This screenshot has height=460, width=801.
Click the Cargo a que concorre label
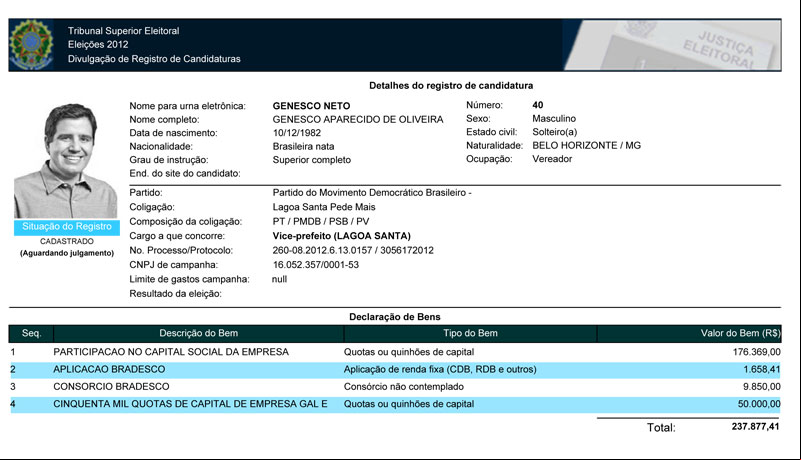click(x=177, y=236)
